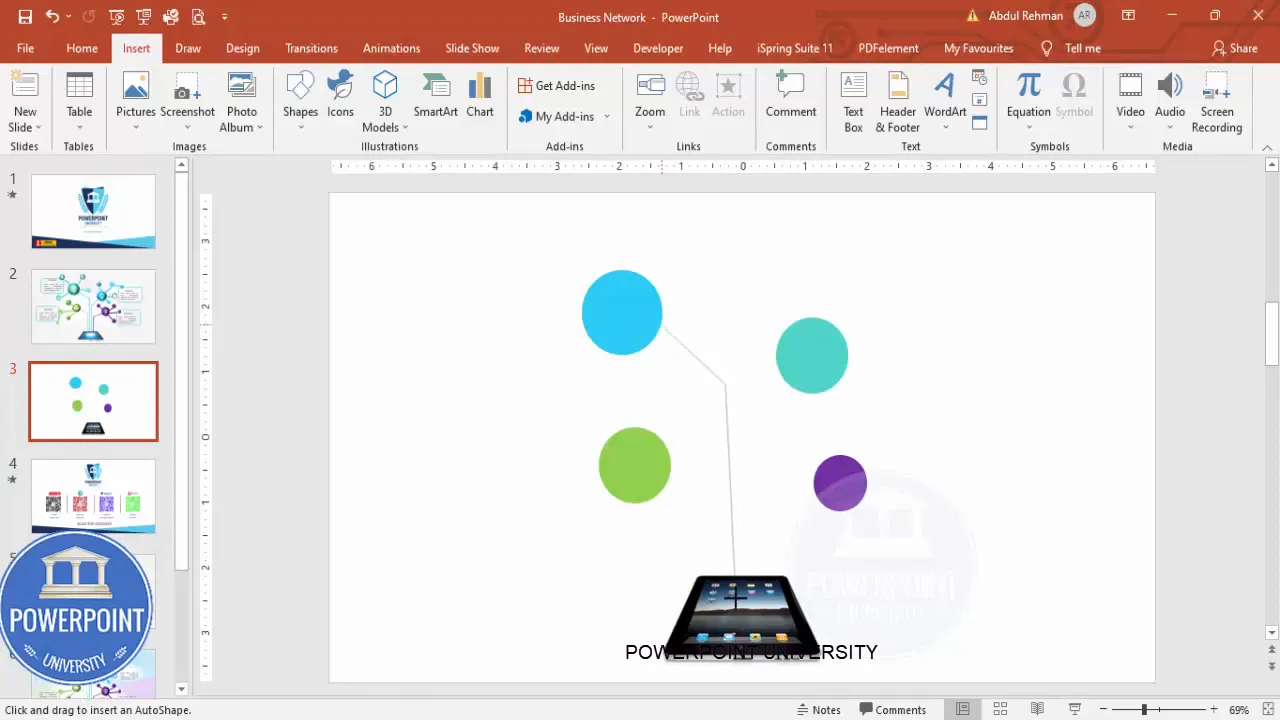1280x720 pixels.
Task: Switch to the Slide Show tab
Action: 472,48
